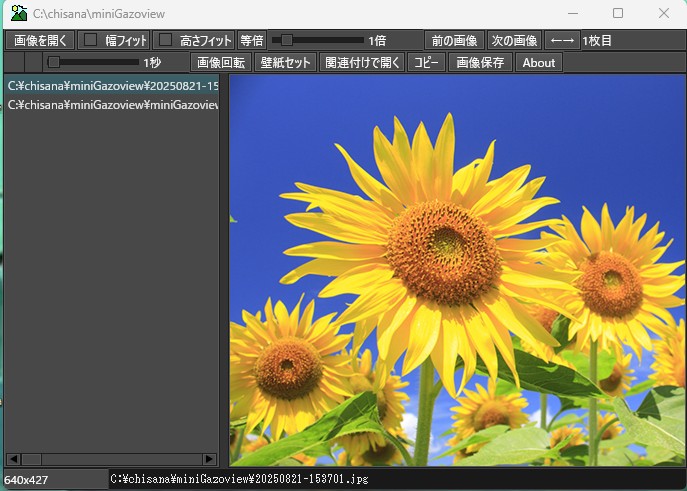Reset zoom with the 等倍 button
The width and height of the screenshot is (687, 491).
[251, 41]
